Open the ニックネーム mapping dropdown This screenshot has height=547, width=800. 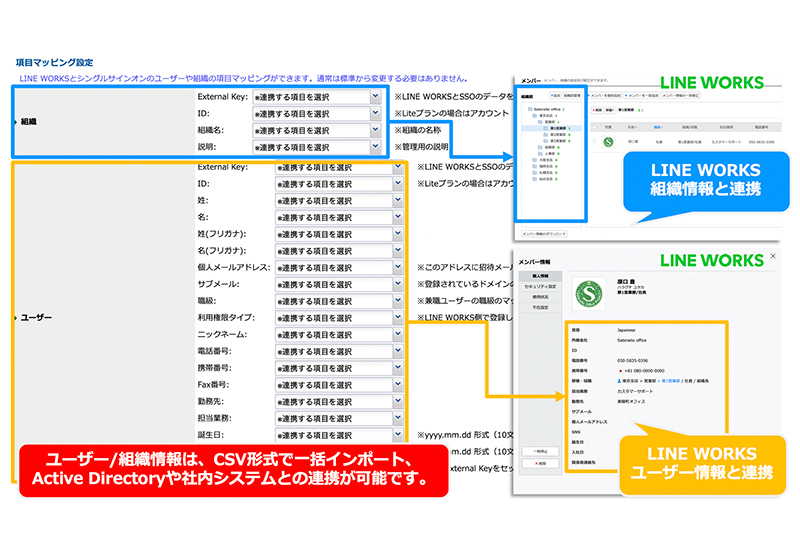pyautogui.click(x=339, y=335)
